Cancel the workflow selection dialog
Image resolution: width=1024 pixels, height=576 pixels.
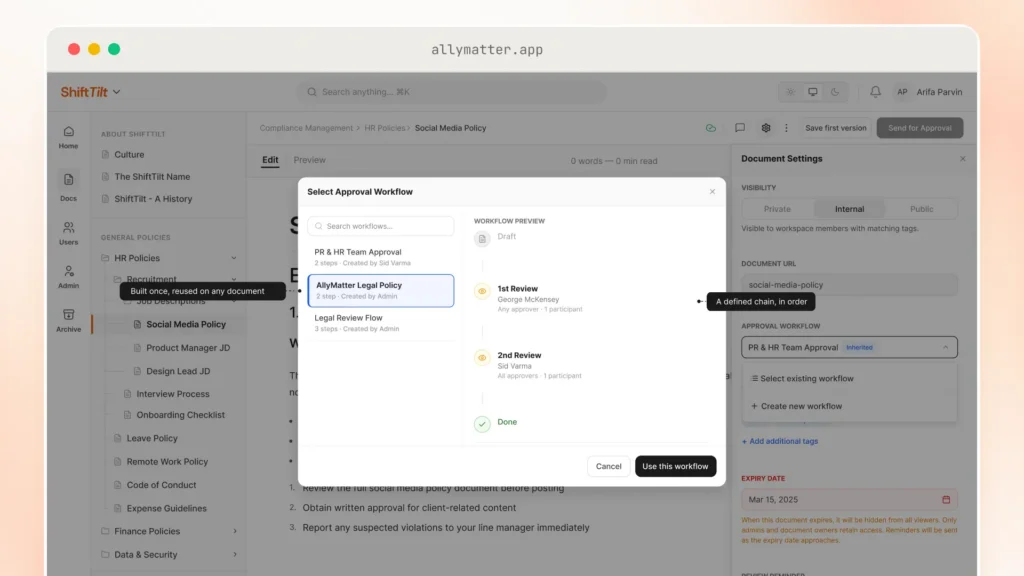608,466
